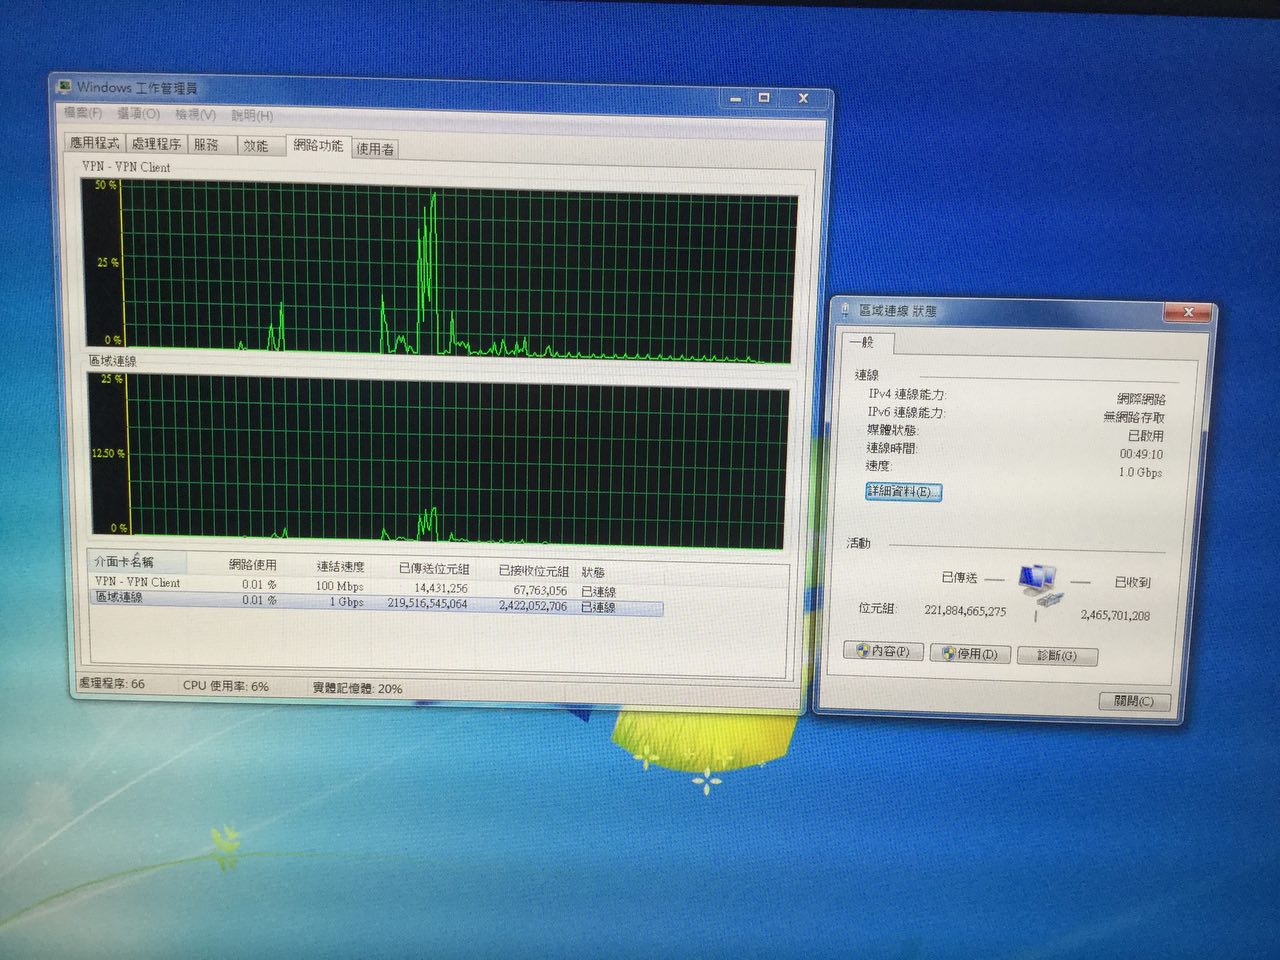Click "處理程序: 66" in the status bar
The width and height of the screenshot is (1280, 960).
coord(111,684)
